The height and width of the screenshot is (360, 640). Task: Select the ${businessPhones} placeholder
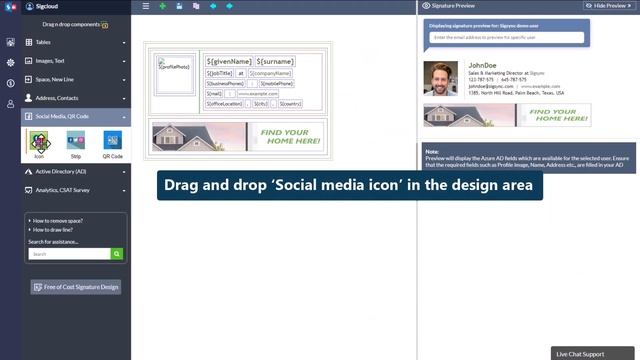[225, 83]
